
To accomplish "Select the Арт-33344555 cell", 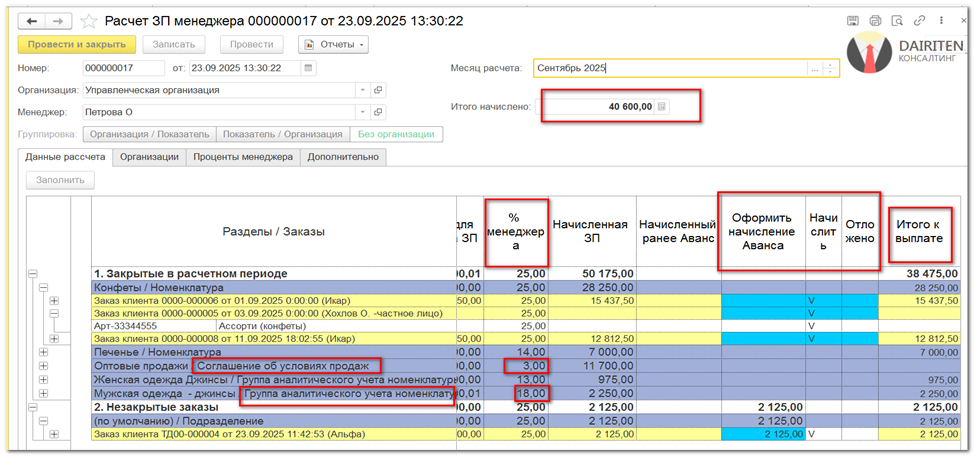I will click(153, 326).
